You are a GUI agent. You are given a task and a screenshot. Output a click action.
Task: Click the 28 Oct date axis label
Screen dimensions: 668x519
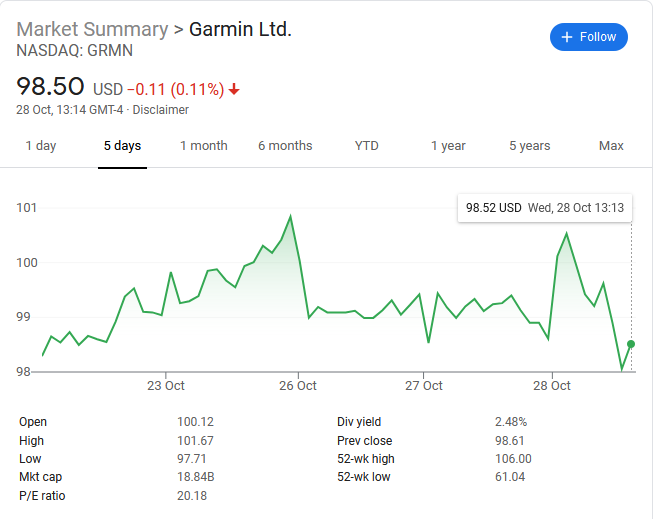click(x=552, y=385)
